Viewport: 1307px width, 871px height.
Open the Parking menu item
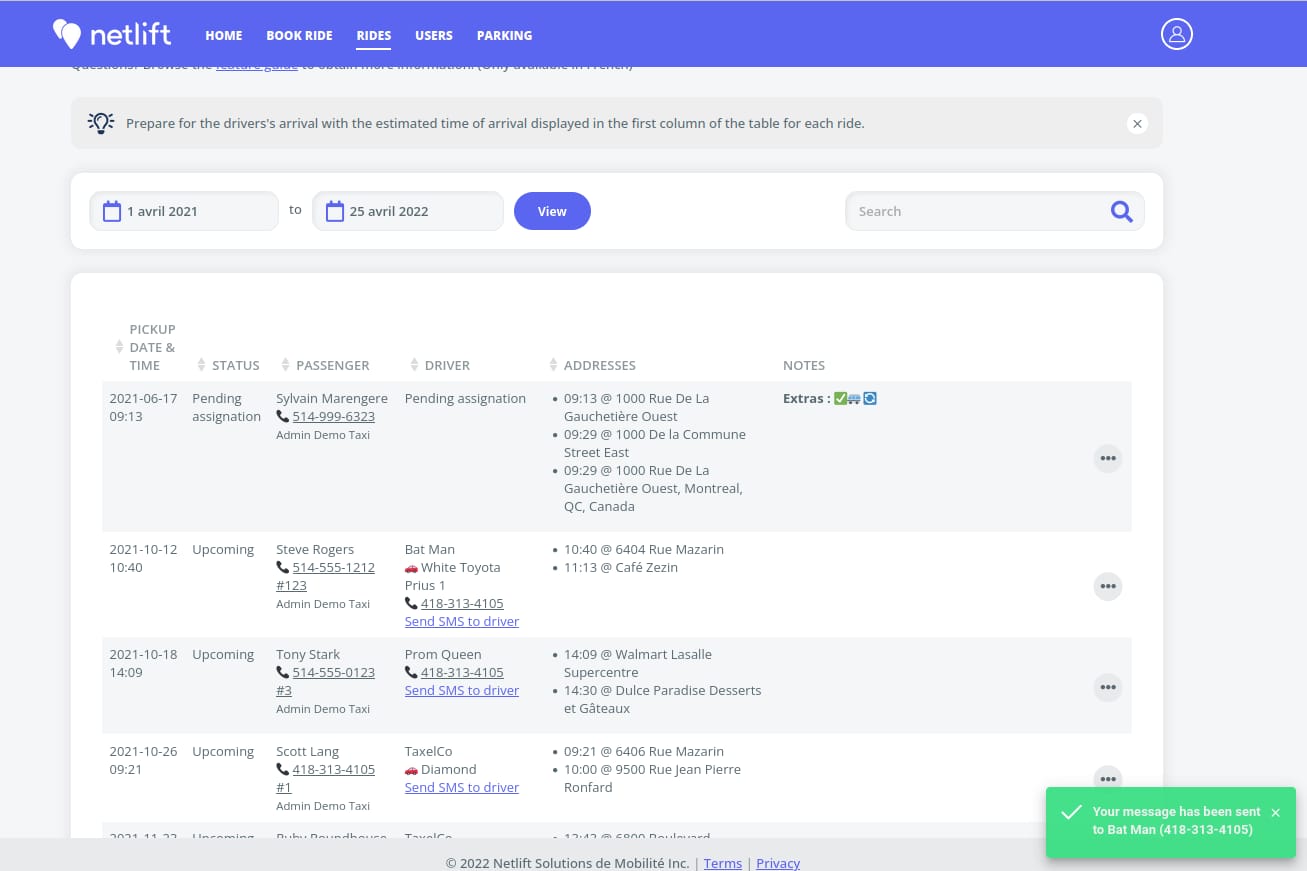pos(504,35)
